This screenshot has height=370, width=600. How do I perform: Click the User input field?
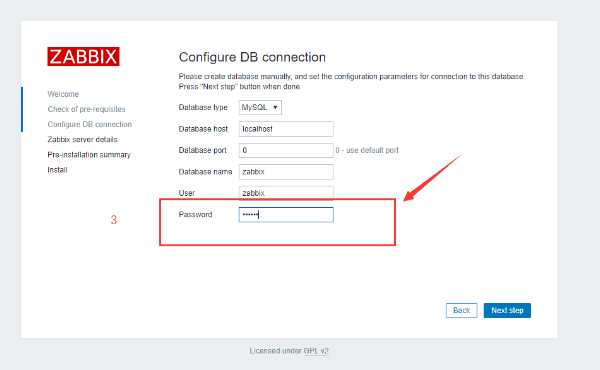[x=286, y=193]
